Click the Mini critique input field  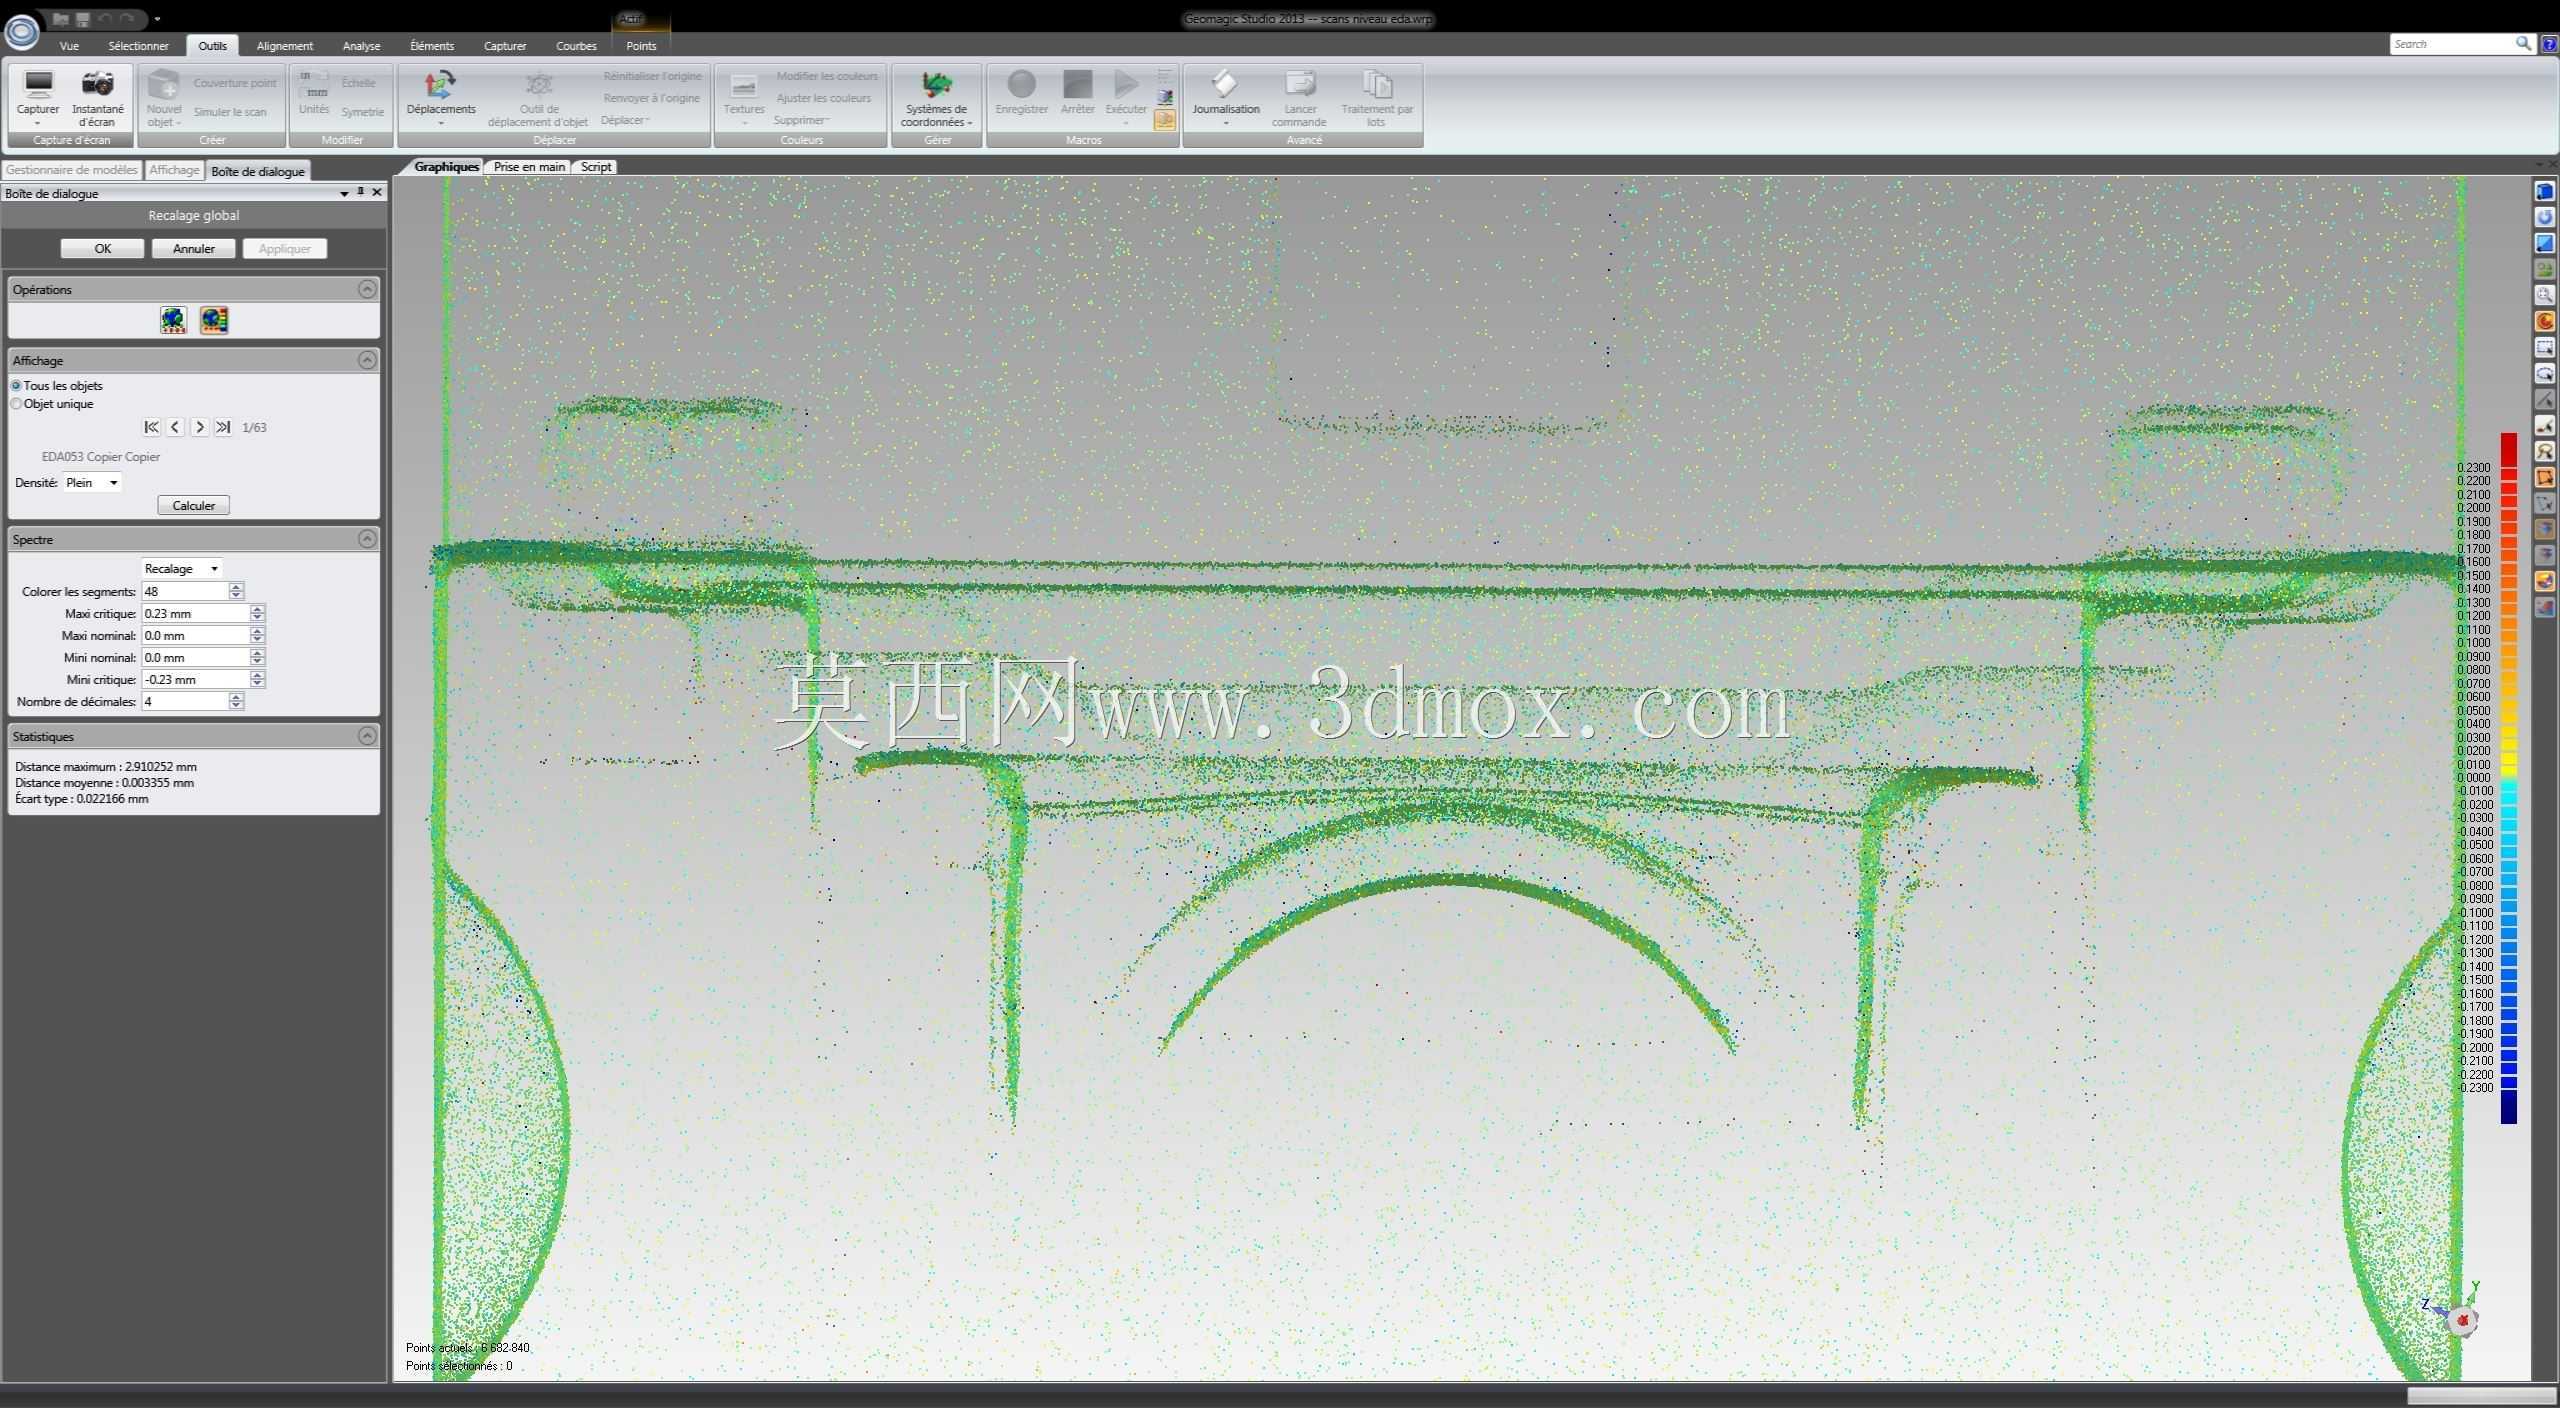click(195, 679)
